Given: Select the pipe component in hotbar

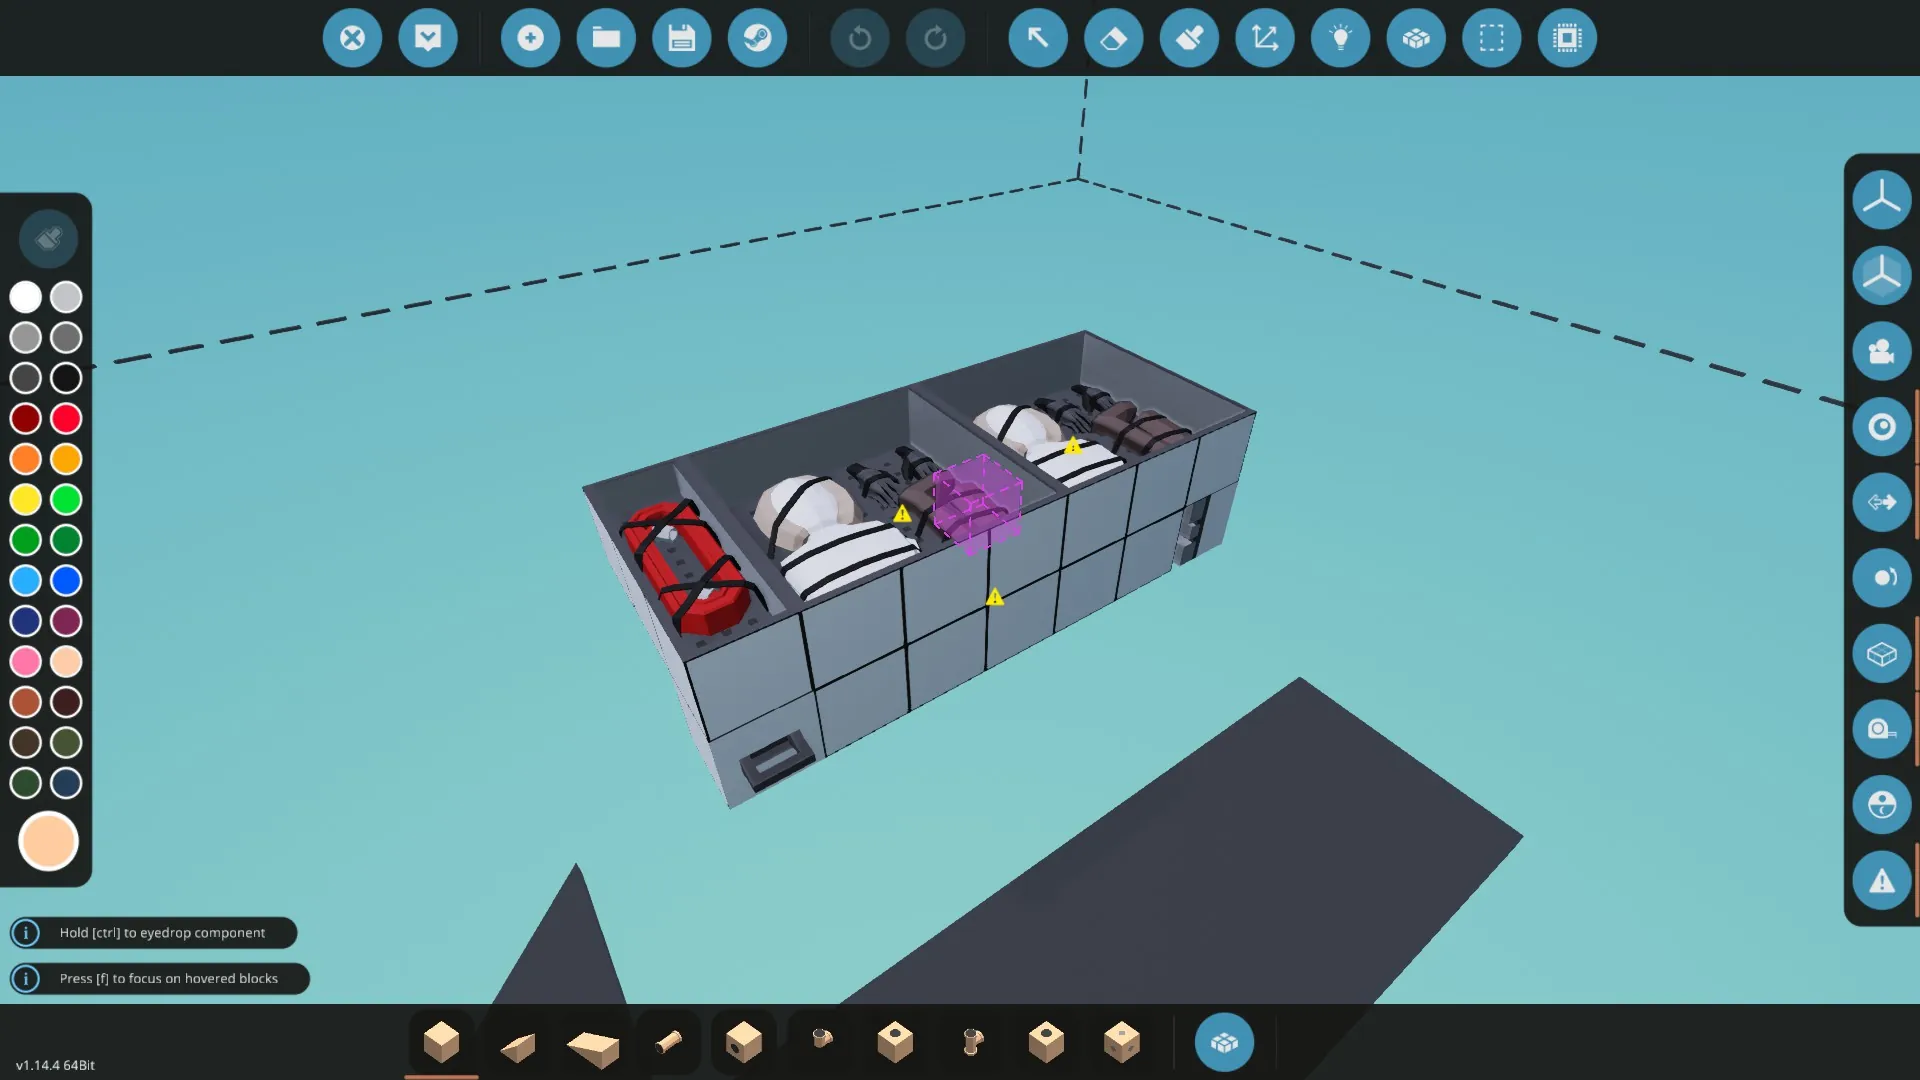Looking at the screenshot, I should point(668,1042).
